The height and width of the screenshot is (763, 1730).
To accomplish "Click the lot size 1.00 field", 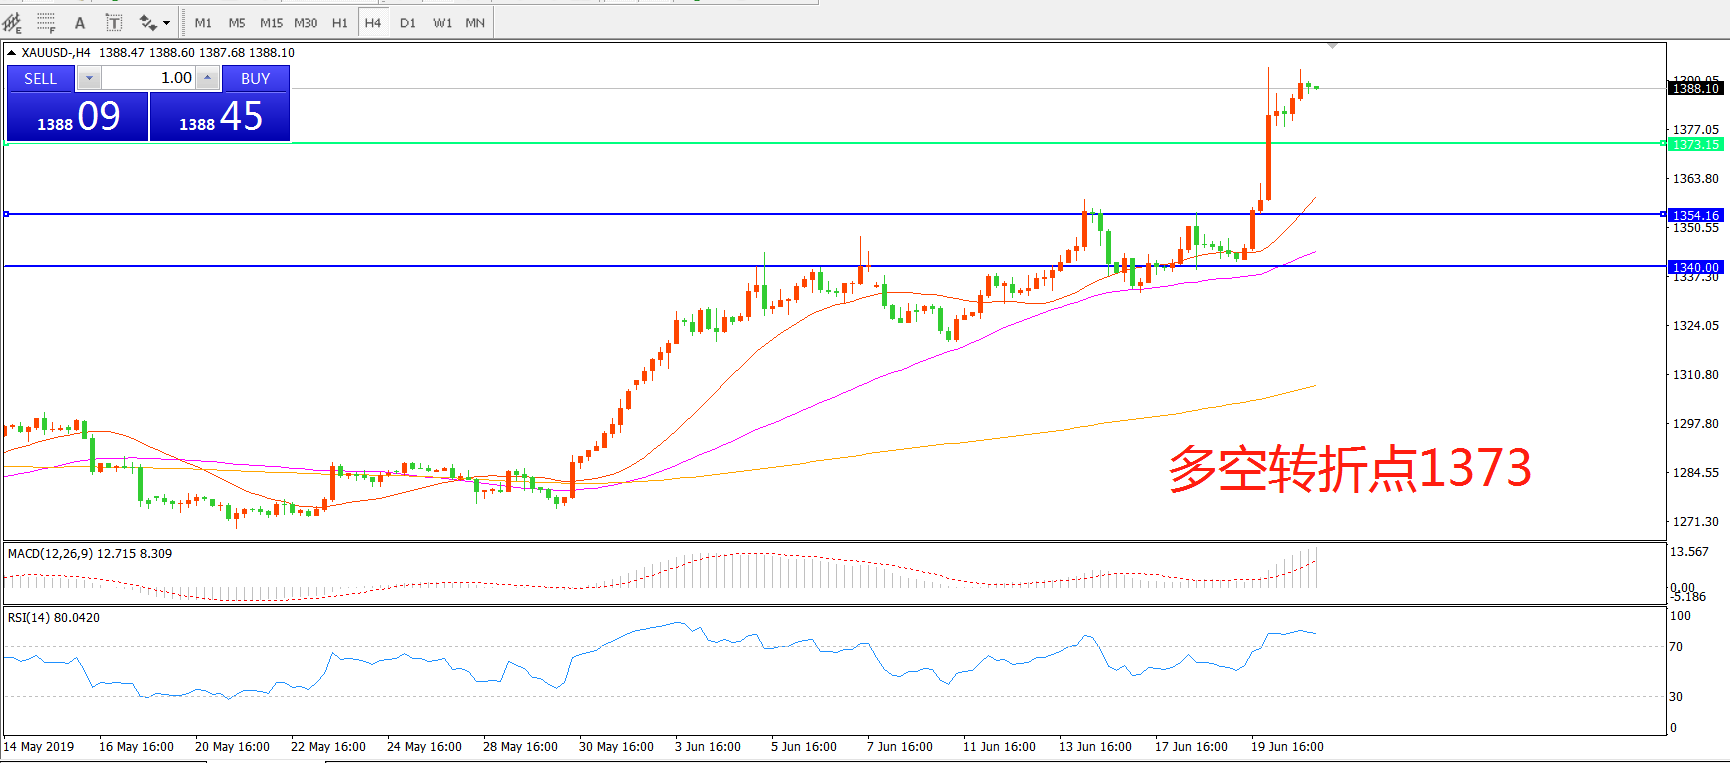I will 150,78.
